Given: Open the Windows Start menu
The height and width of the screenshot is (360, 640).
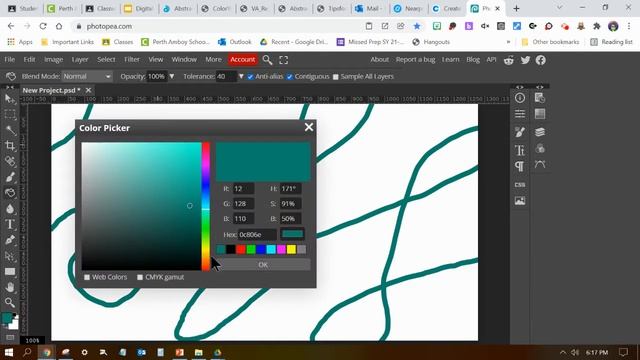Looking at the screenshot, I should coord(9,352).
